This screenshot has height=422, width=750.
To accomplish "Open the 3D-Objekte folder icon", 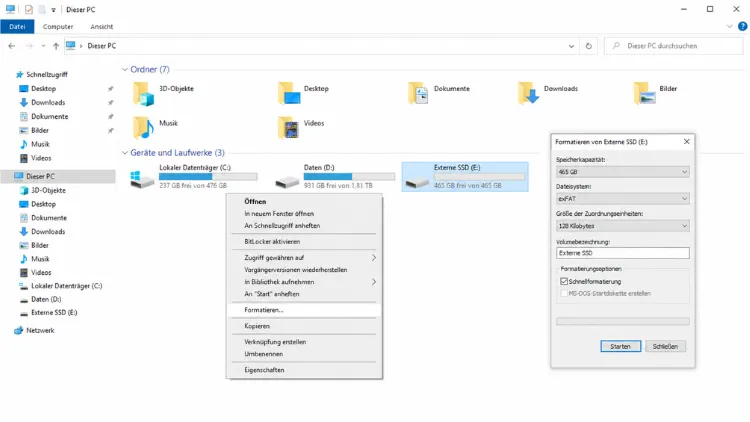I will 143,93.
